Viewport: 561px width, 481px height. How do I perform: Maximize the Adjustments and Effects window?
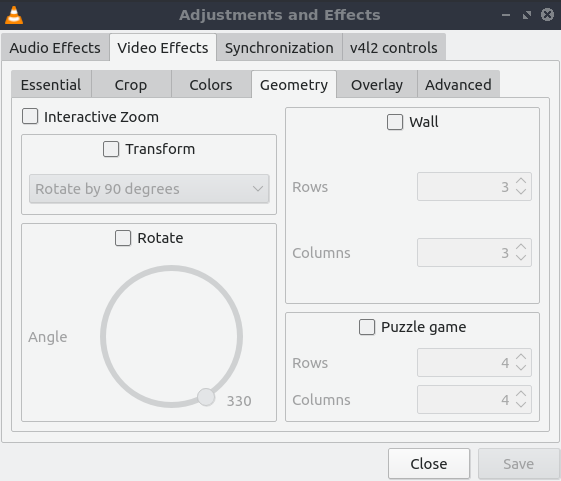tap(527, 15)
